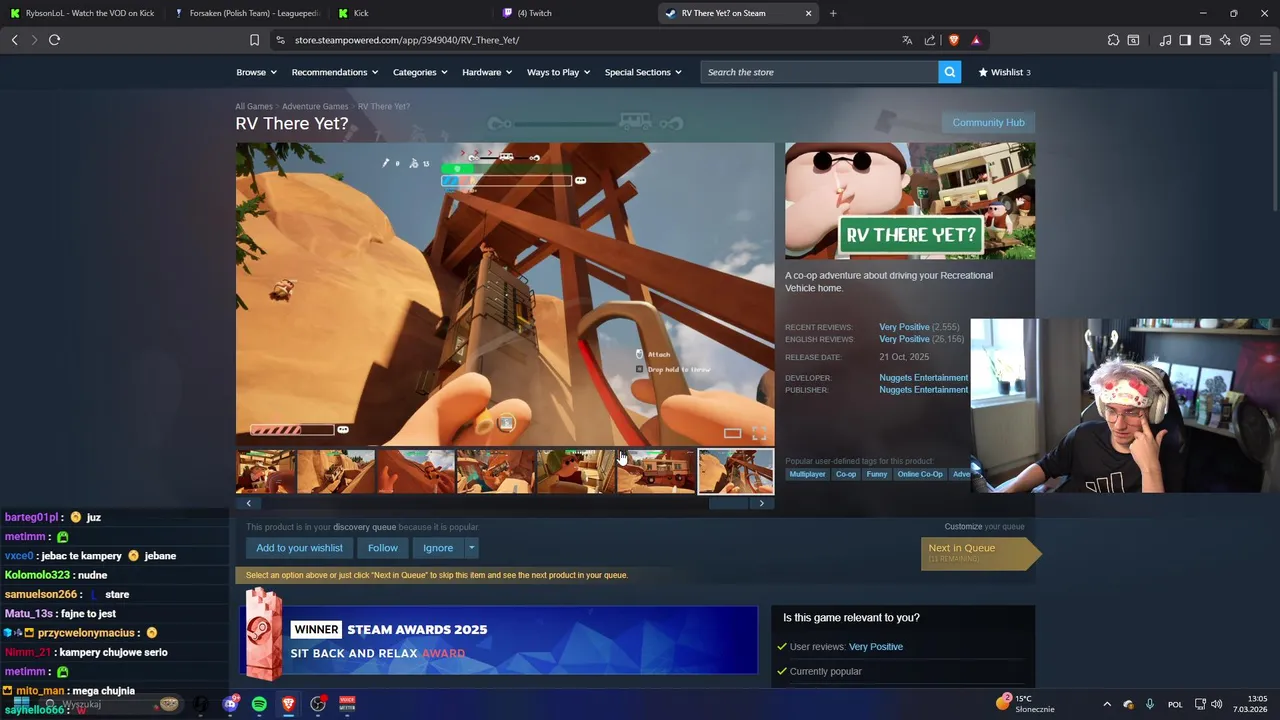Viewport: 1280px width, 720px height.
Task: Bookmark this page icon
Action: [x=254, y=40]
